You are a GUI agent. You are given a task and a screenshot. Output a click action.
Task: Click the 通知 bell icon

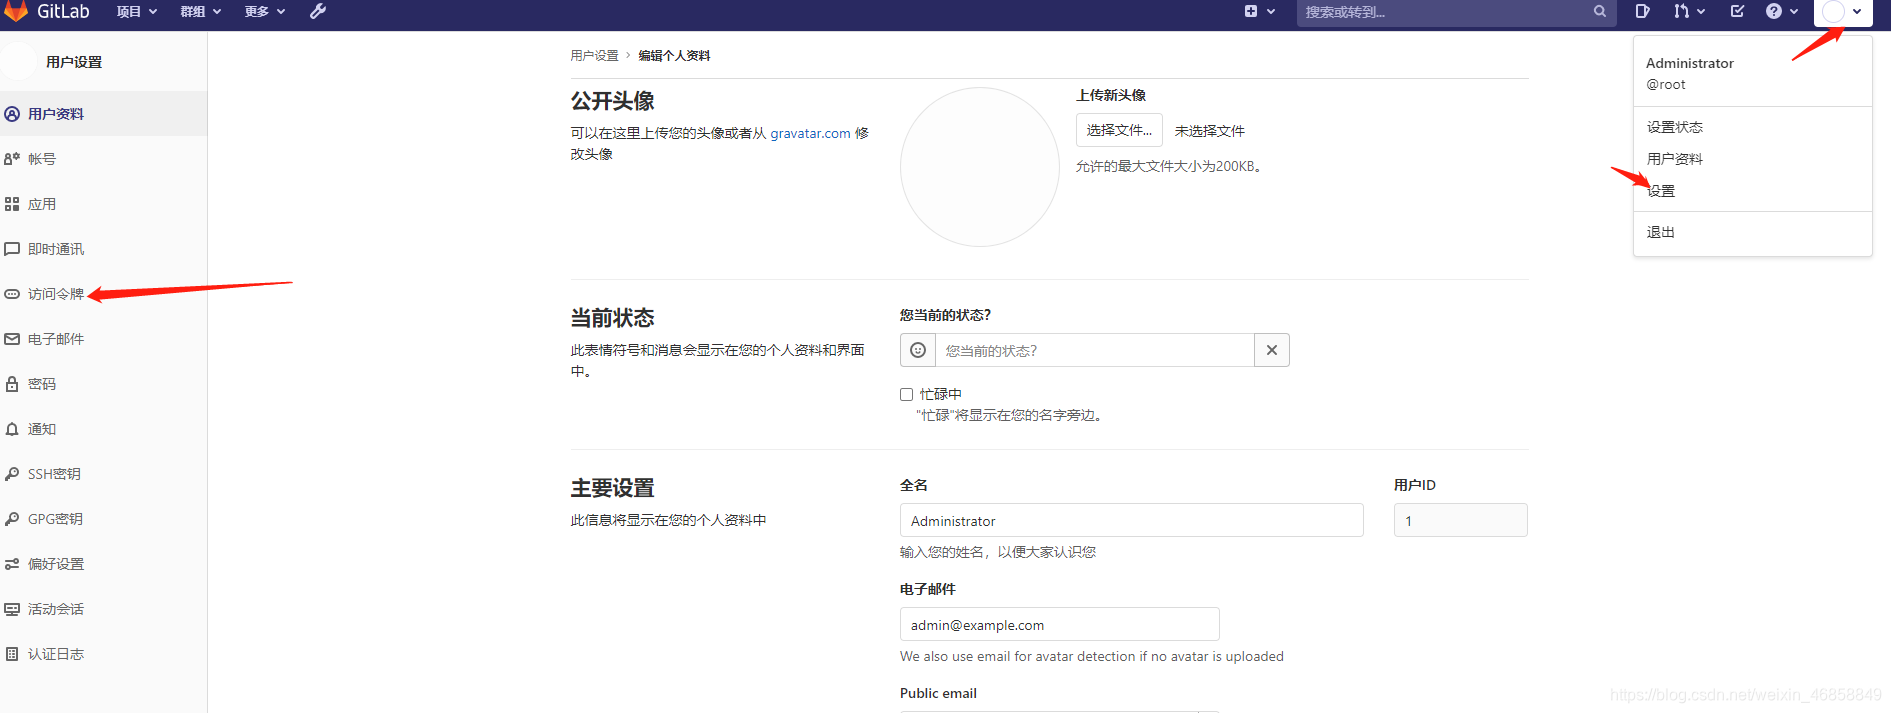12,429
